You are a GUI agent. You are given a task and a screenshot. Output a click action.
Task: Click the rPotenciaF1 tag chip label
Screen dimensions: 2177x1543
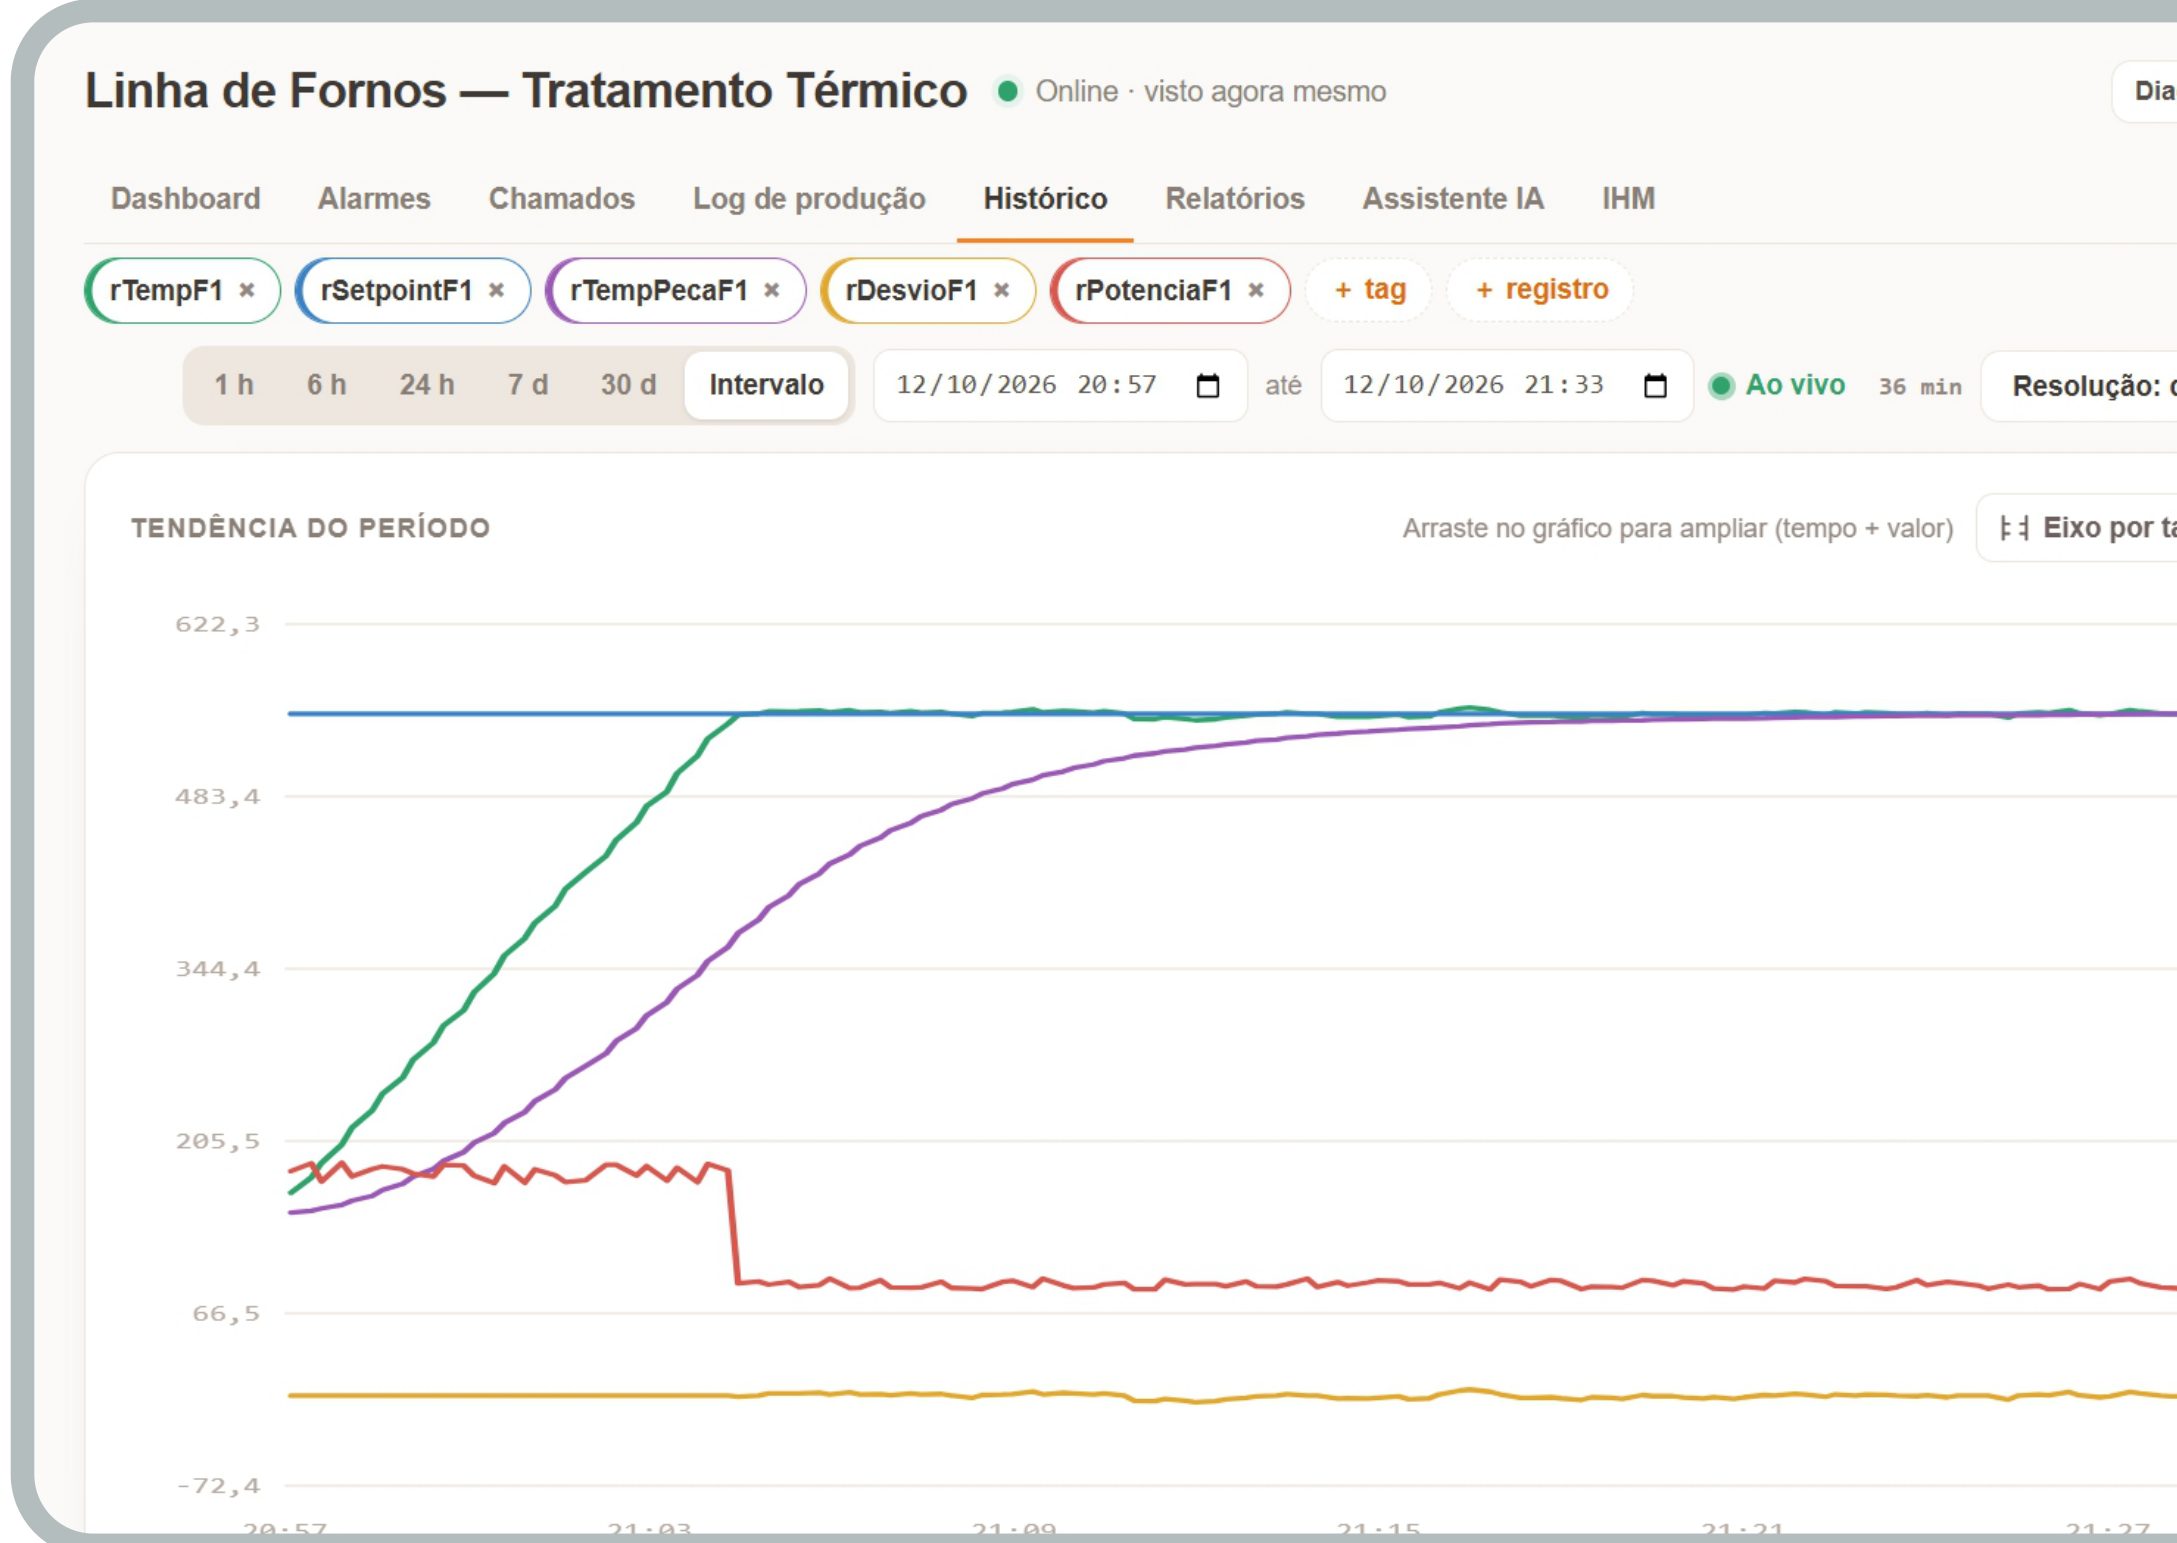point(1153,290)
